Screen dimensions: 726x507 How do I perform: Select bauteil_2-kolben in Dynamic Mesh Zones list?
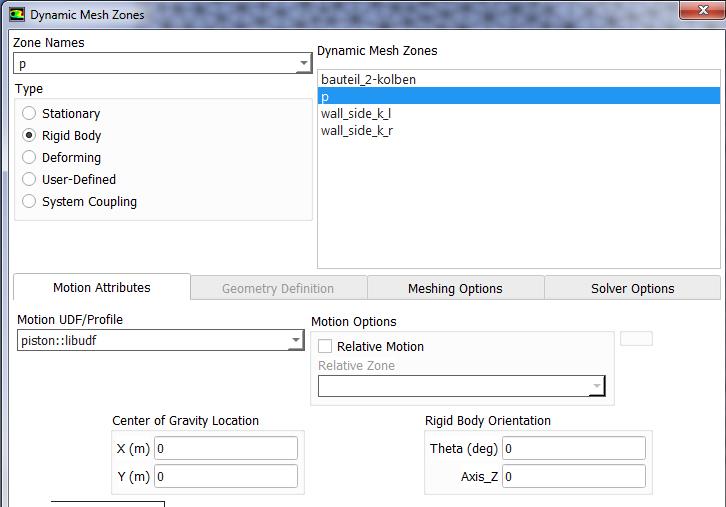coord(519,79)
